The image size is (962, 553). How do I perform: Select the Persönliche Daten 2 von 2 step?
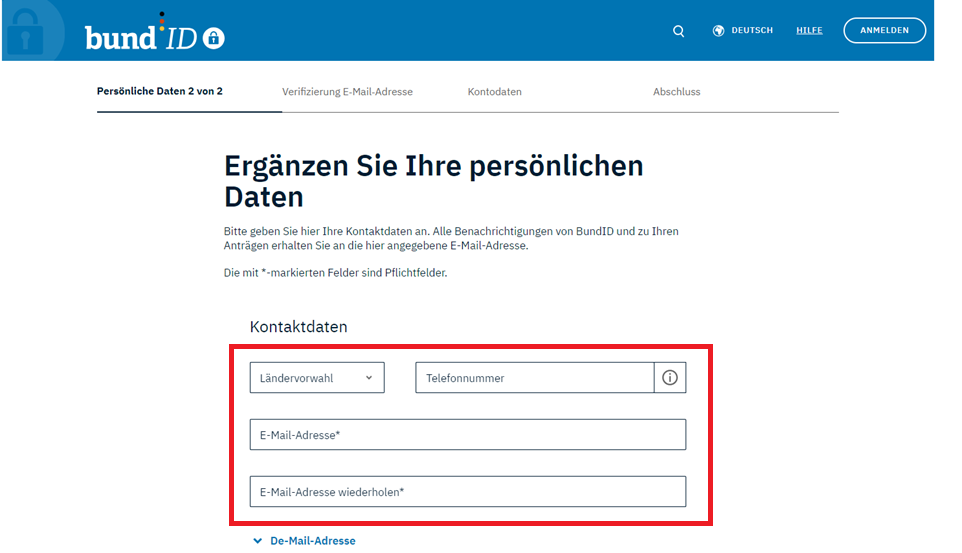click(x=160, y=91)
